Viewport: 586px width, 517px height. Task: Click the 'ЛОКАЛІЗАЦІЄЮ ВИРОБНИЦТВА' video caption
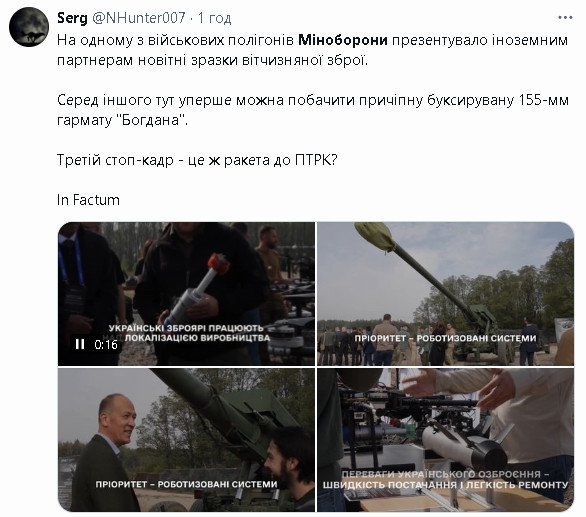197,338
